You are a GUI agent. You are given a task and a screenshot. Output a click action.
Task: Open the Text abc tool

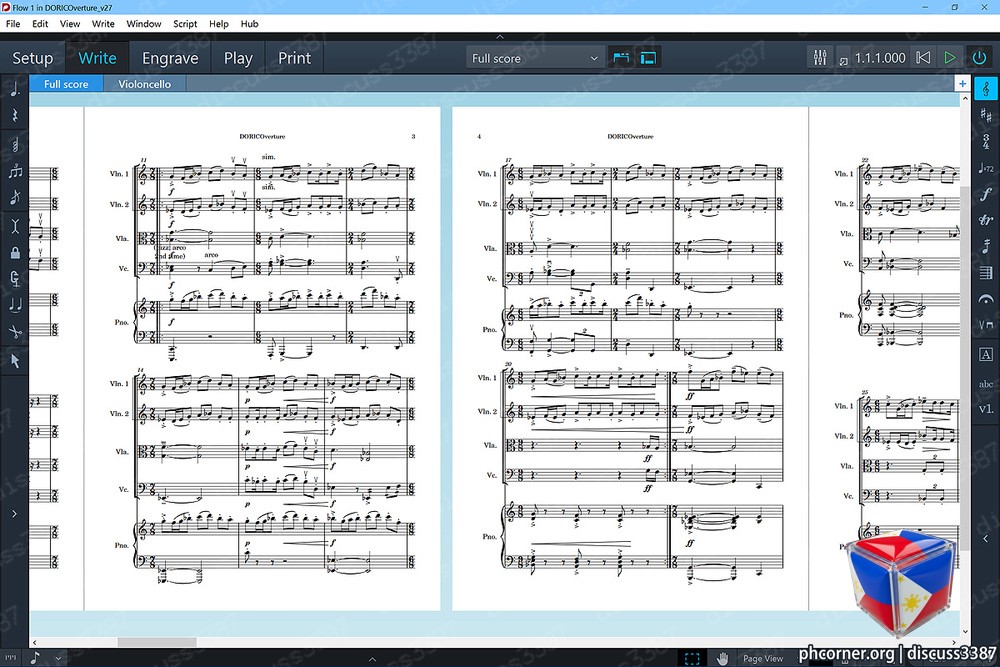985,384
